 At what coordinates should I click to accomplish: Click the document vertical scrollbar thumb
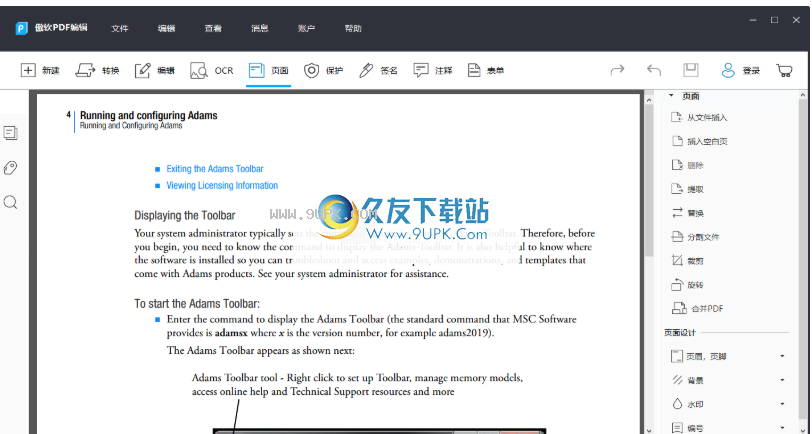(649, 181)
